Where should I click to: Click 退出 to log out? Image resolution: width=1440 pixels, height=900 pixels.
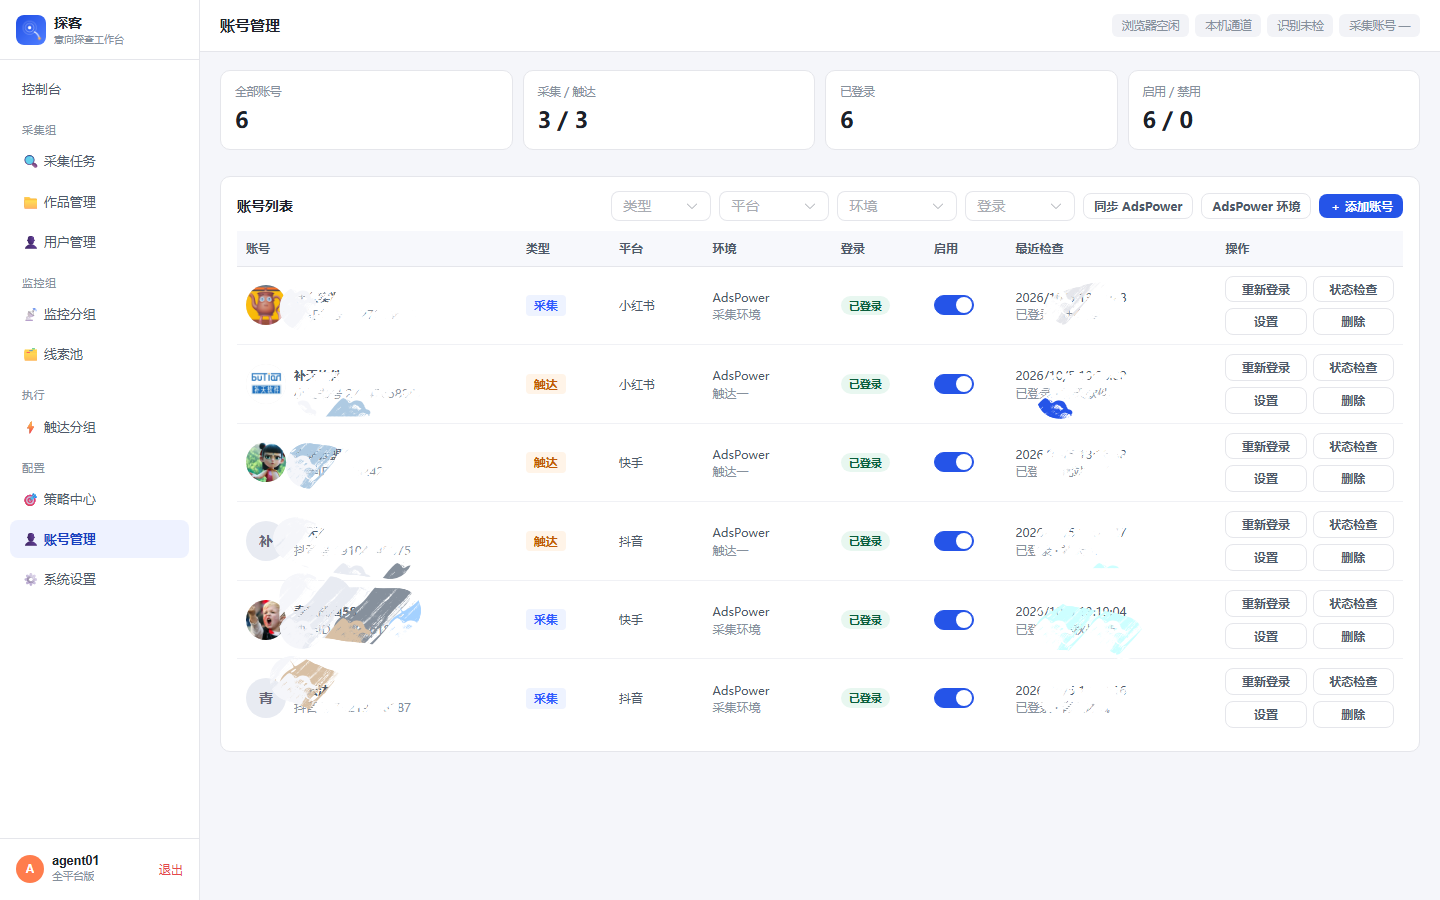point(171,870)
